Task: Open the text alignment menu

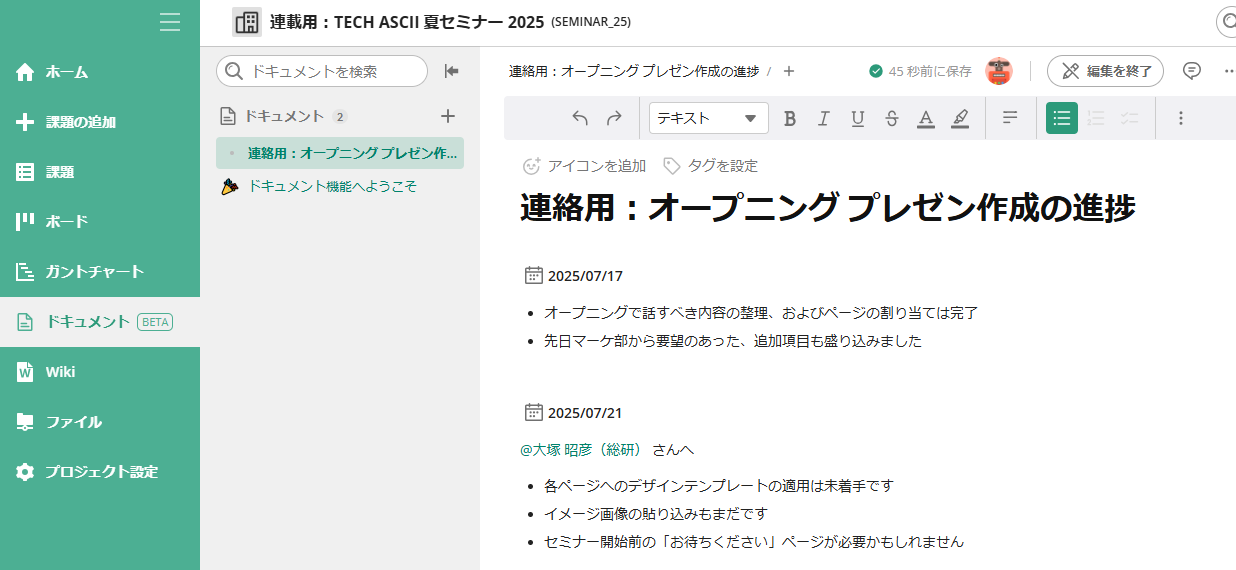Action: point(1010,118)
